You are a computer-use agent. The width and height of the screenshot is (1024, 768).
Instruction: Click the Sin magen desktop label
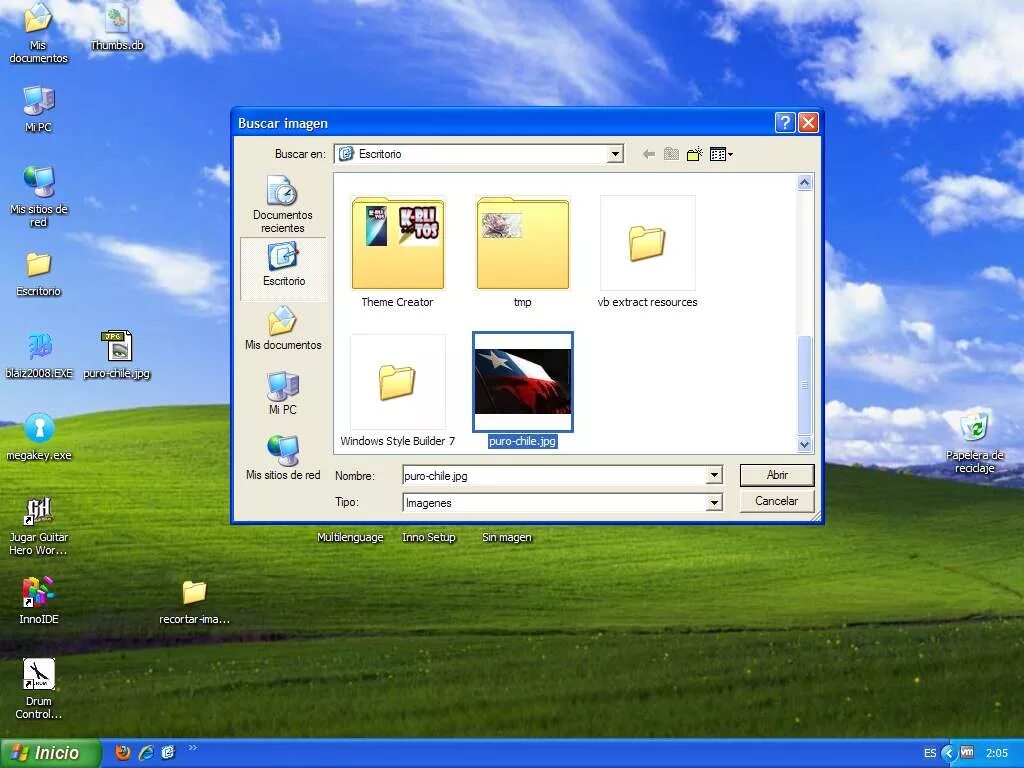(x=507, y=537)
